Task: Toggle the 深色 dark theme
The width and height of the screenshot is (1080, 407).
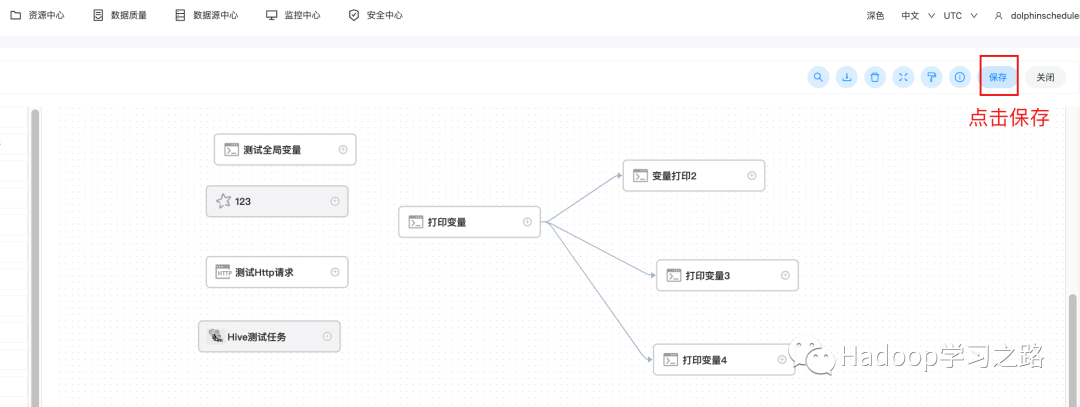Action: pos(875,16)
